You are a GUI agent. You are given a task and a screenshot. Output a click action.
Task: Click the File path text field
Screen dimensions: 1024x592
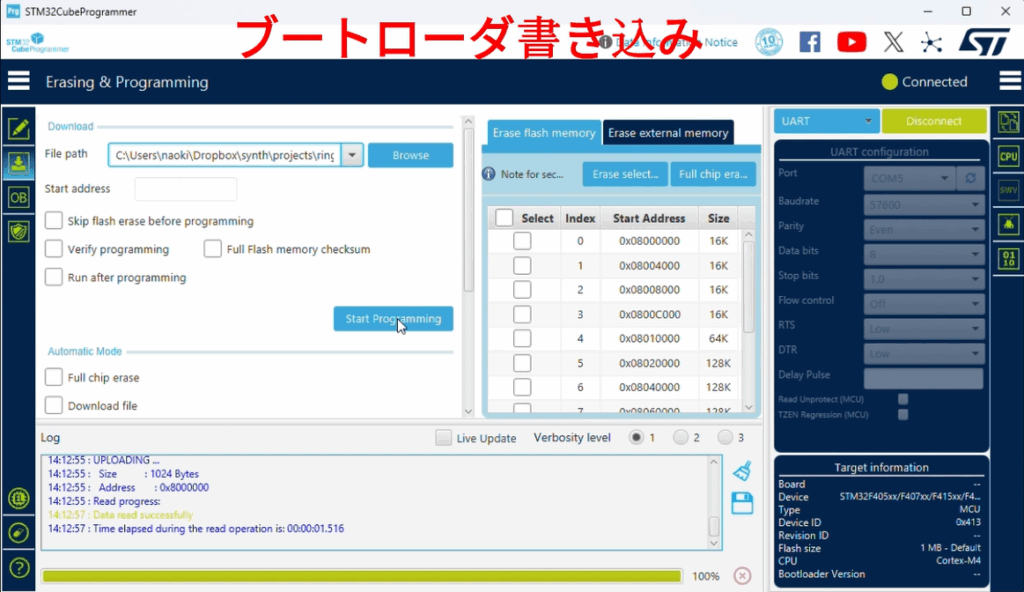pos(224,155)
